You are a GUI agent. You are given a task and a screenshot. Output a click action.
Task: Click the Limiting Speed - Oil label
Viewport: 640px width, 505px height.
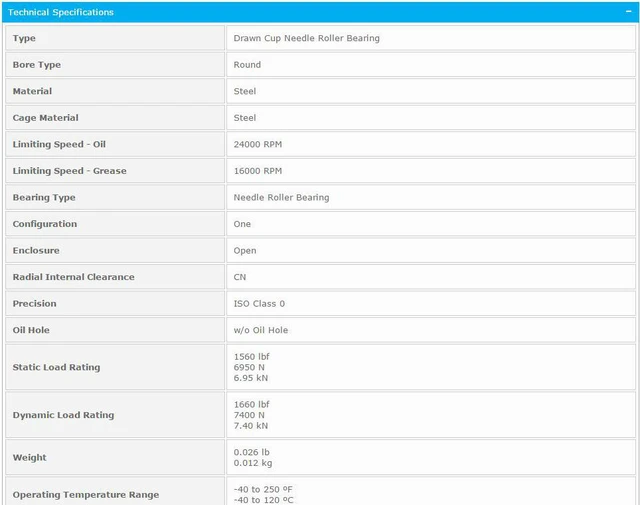pyautogui.click(x=59, y=145)
